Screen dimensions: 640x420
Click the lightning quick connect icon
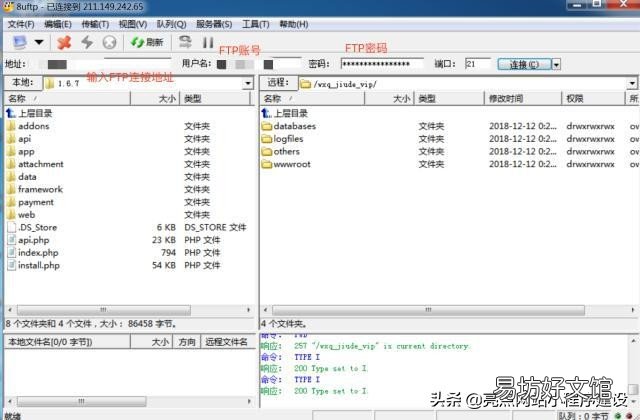coord(87,42)
